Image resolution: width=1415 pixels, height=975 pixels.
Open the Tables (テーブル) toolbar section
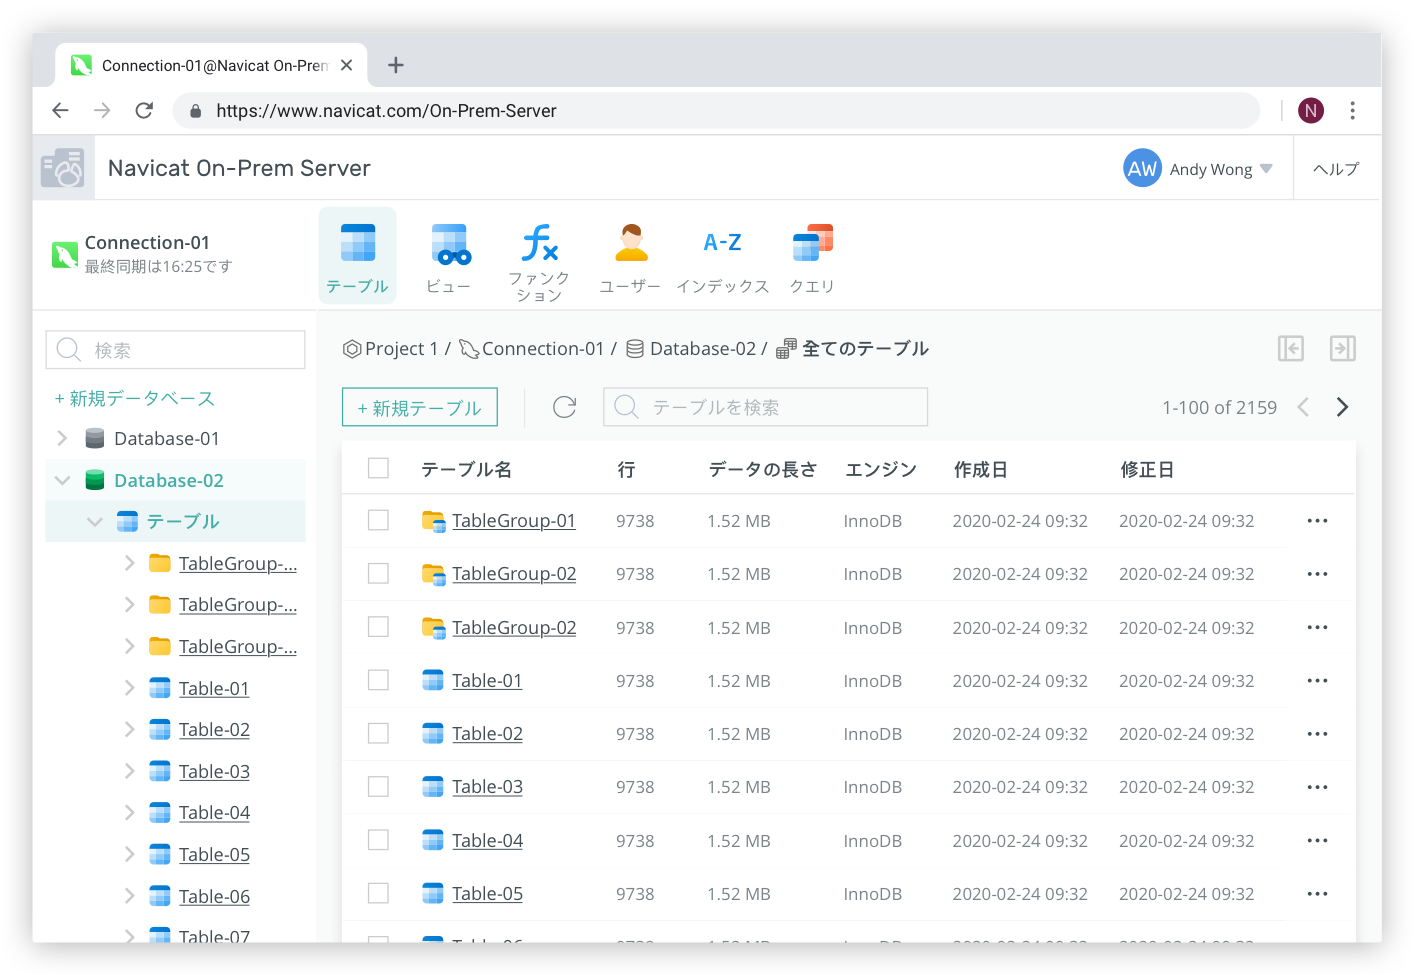point(357,256)
